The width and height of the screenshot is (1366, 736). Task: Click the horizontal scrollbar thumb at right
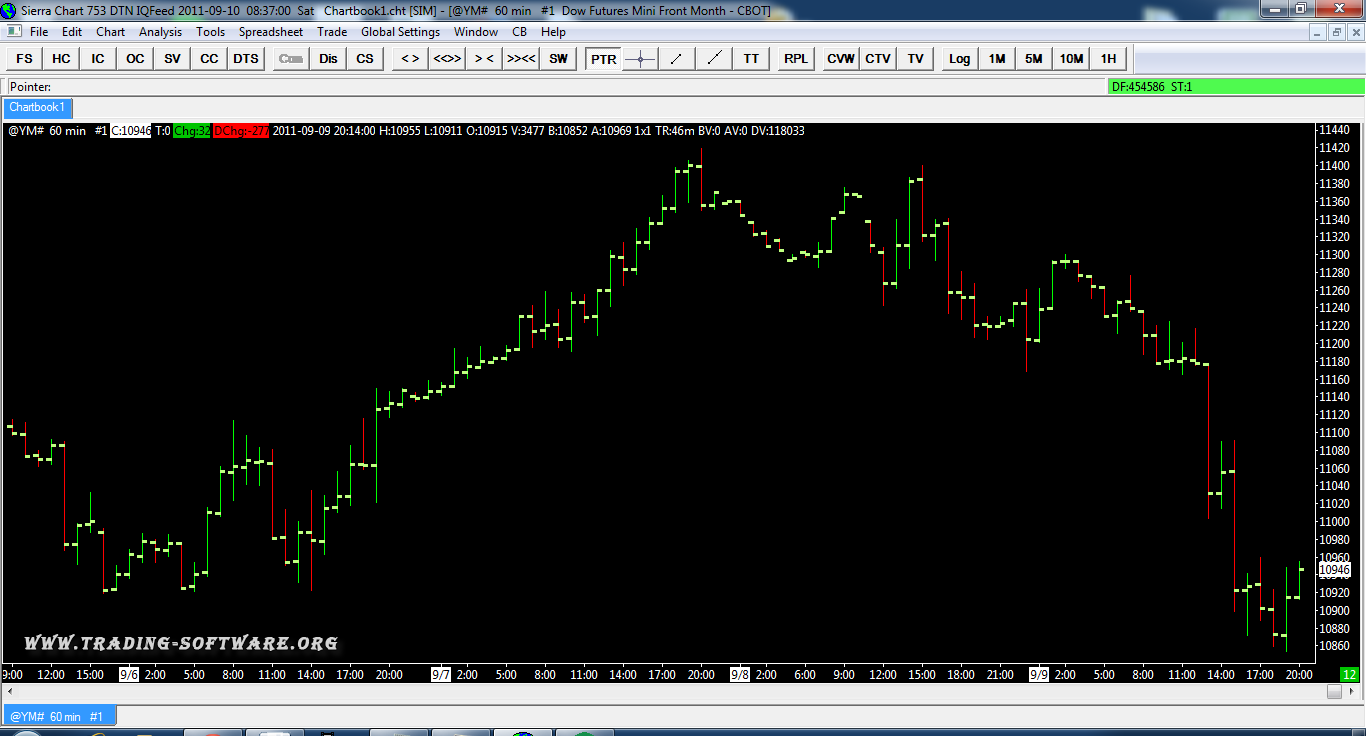pos(1334,691)
